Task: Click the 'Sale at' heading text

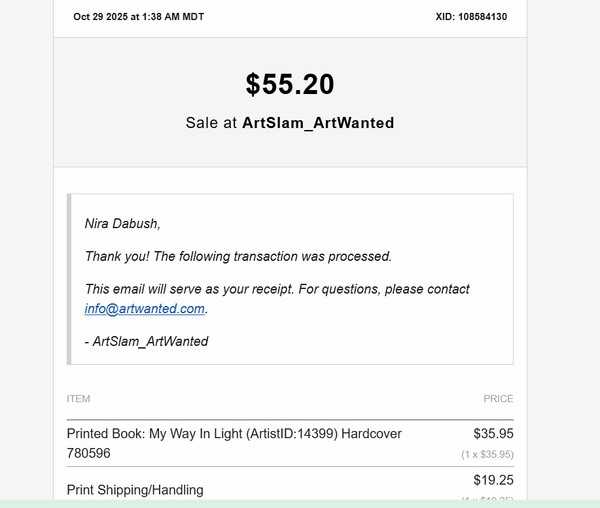Action: pos(211,123)
